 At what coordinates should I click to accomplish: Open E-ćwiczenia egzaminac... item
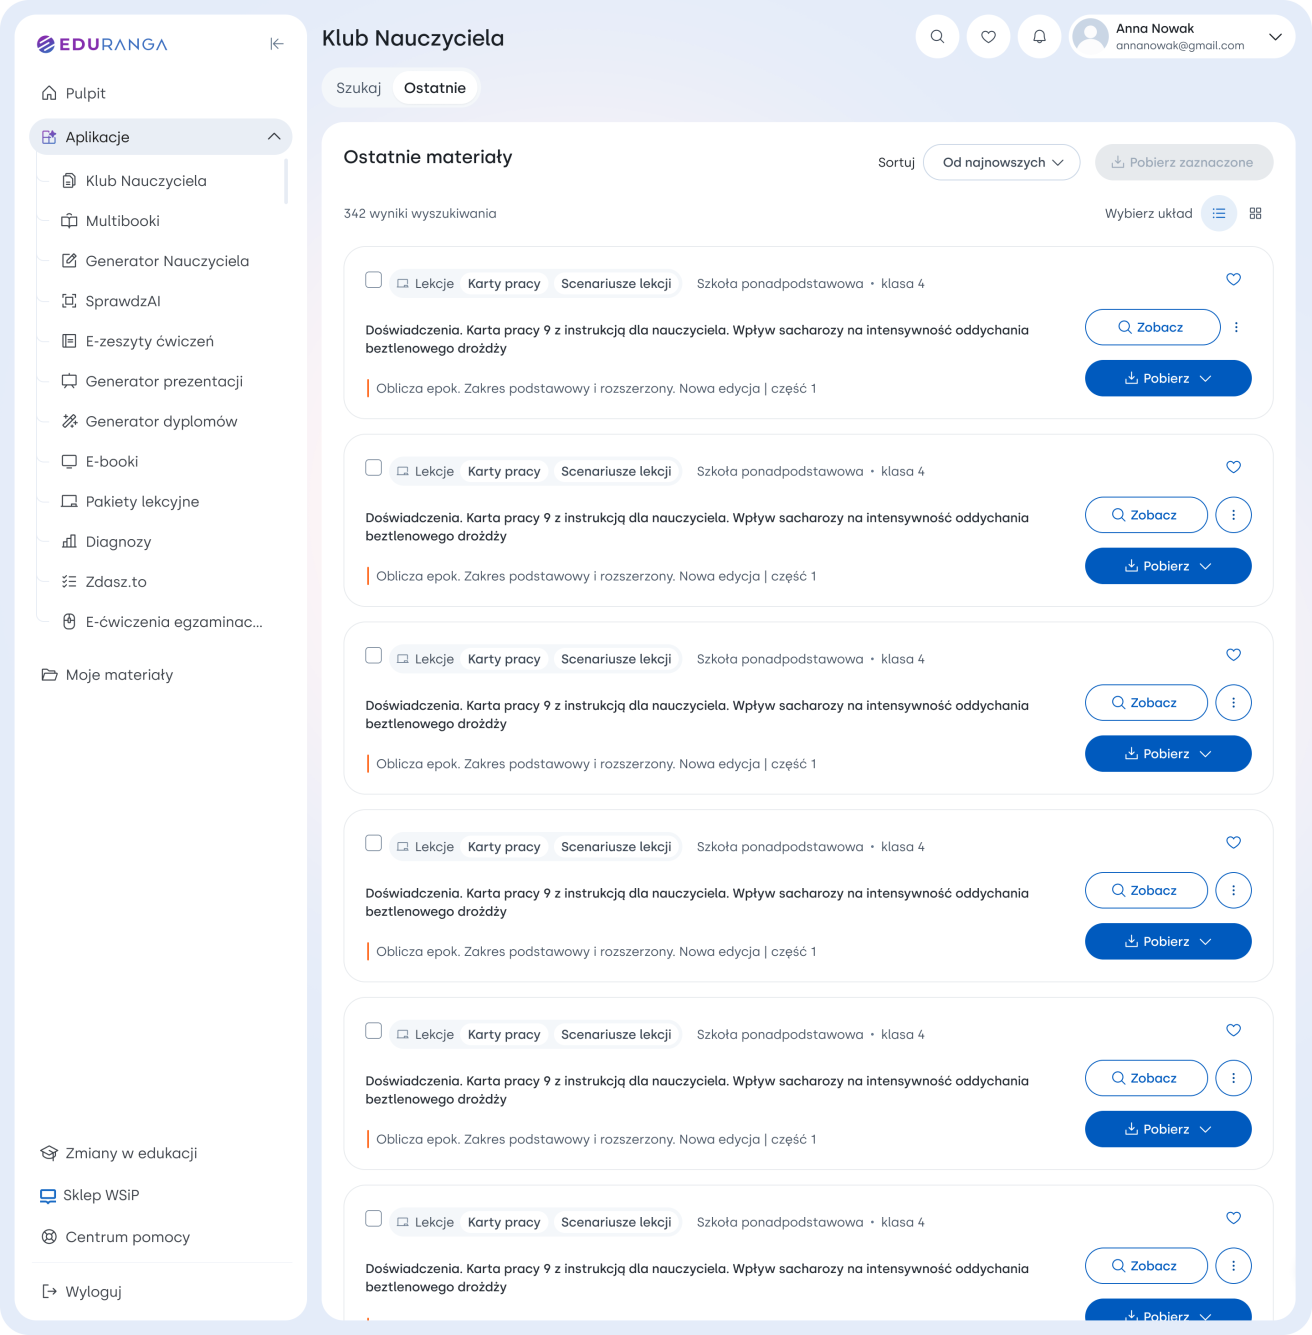pyautogui.click(x=162, y=621)
